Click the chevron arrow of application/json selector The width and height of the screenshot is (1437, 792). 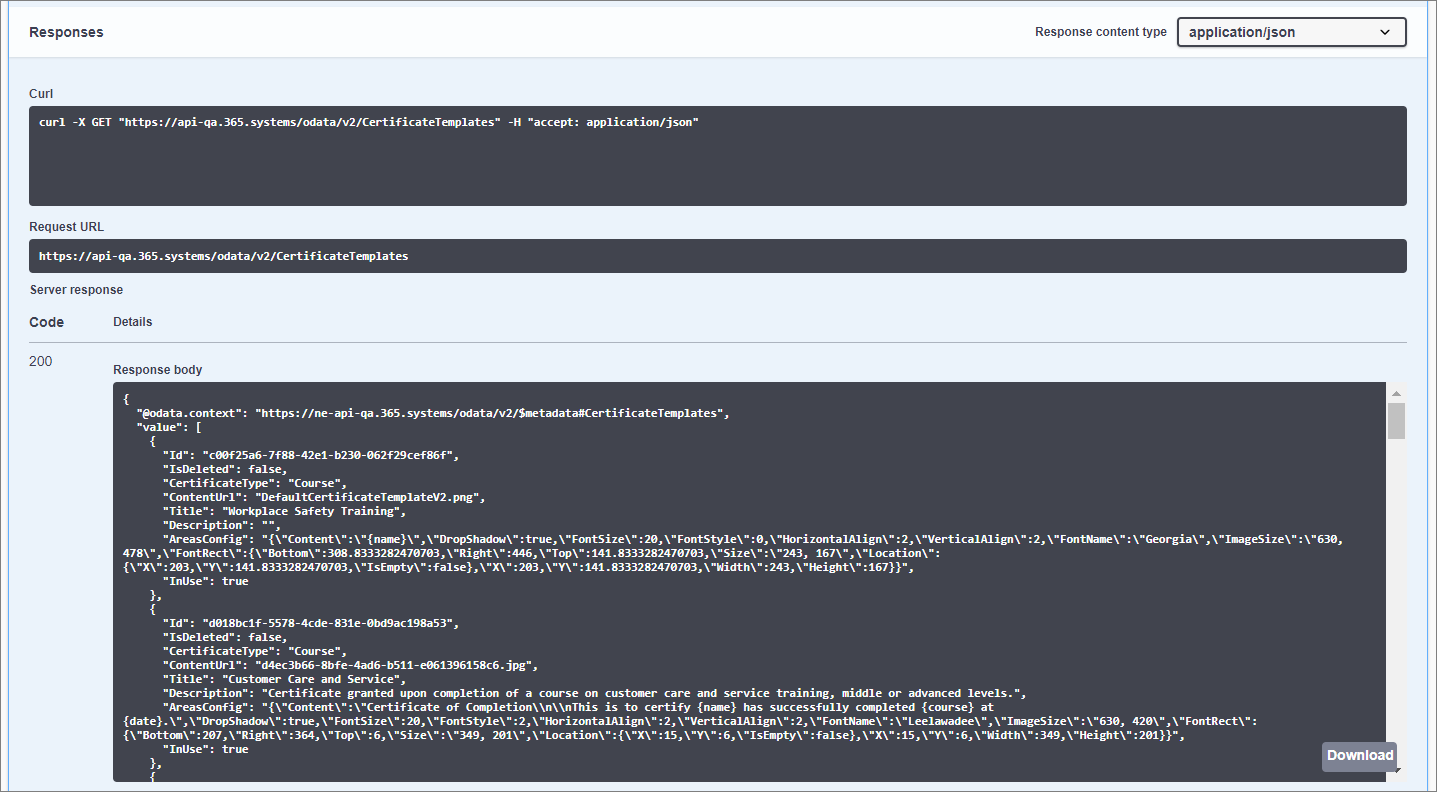(1385, 32)
